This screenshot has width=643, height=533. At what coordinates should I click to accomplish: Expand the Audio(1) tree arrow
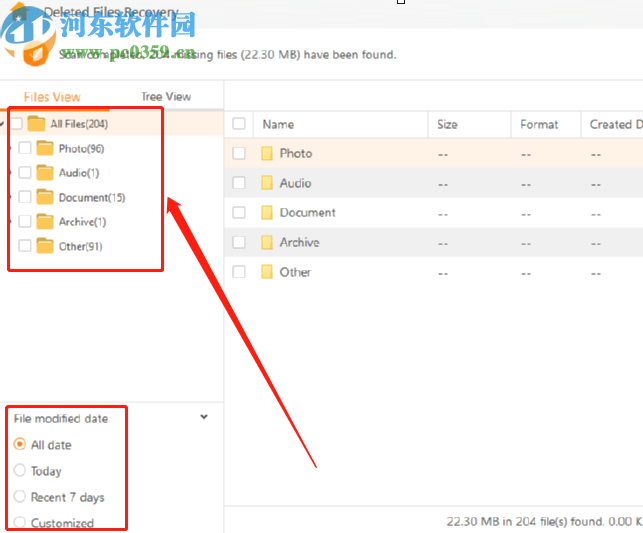click(11, 173)
